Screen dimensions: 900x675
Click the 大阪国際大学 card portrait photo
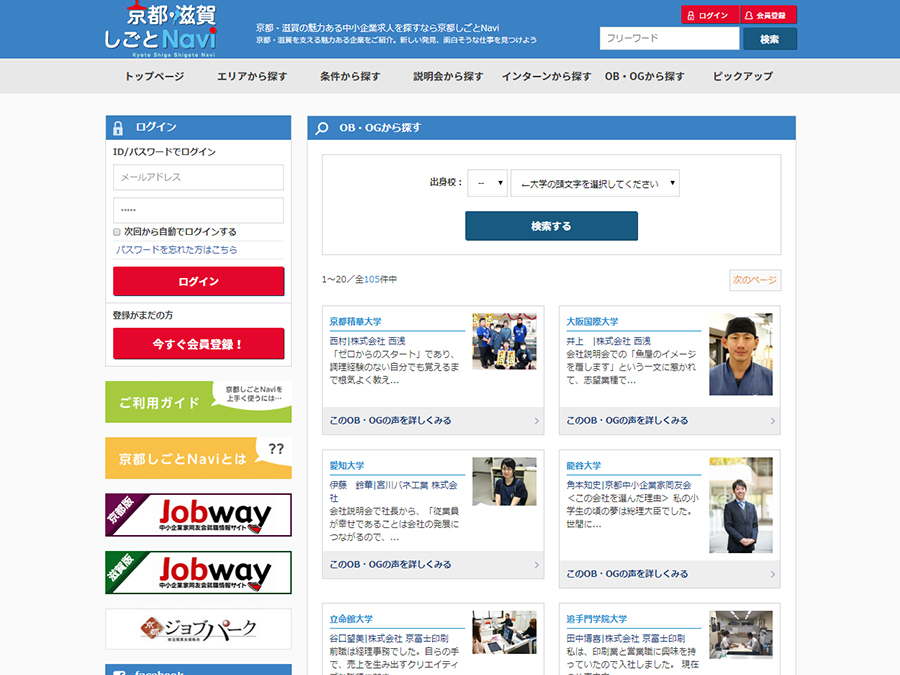pyautogui.click(x=740, y=354)
